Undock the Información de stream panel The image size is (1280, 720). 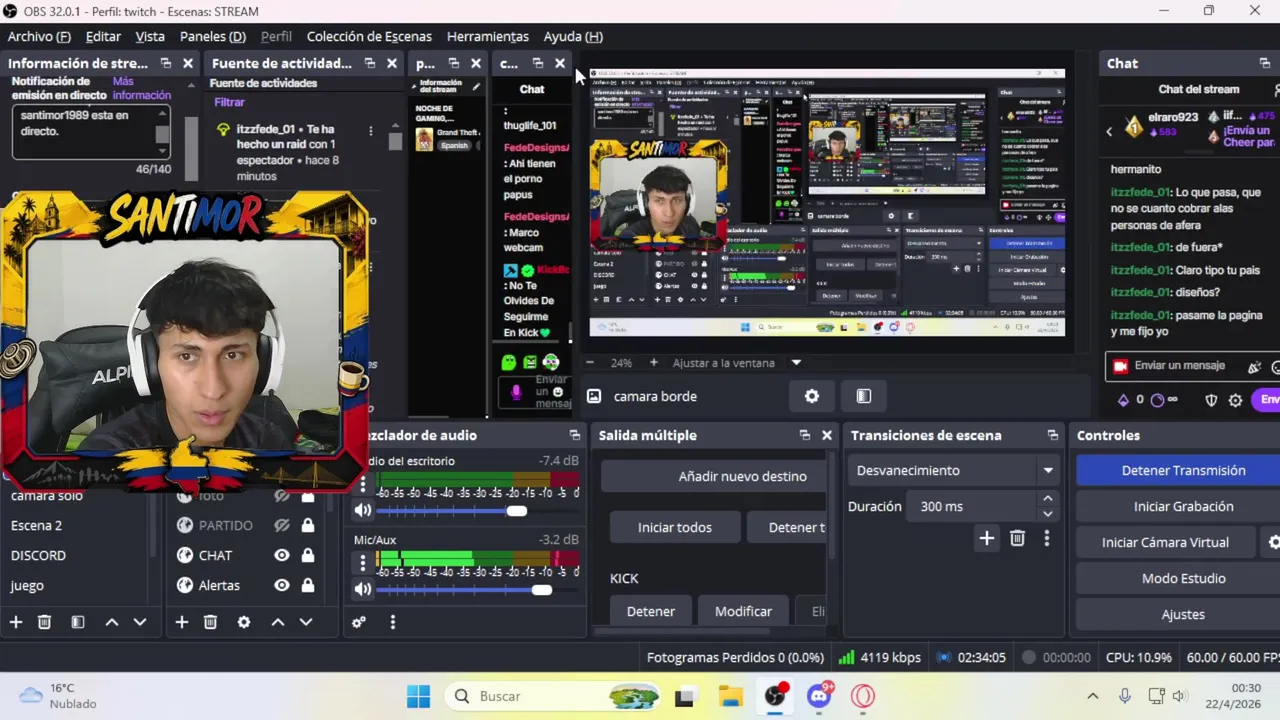click(166, 63)
